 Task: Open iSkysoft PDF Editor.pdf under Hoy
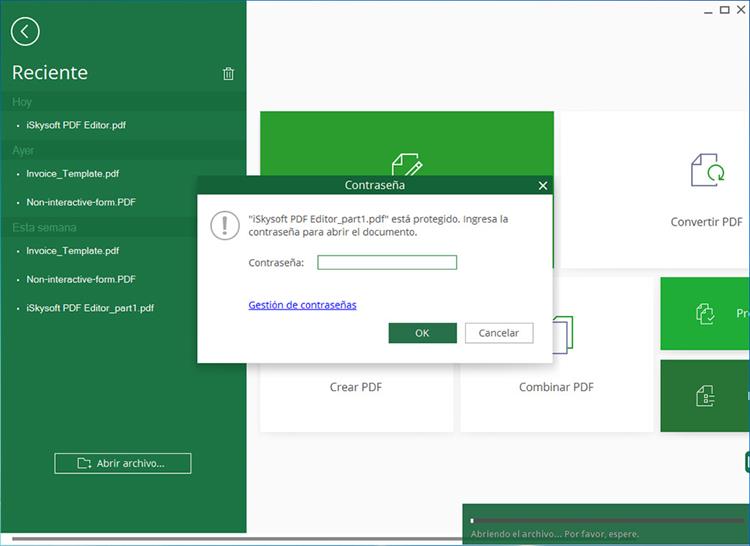point(76,125)
